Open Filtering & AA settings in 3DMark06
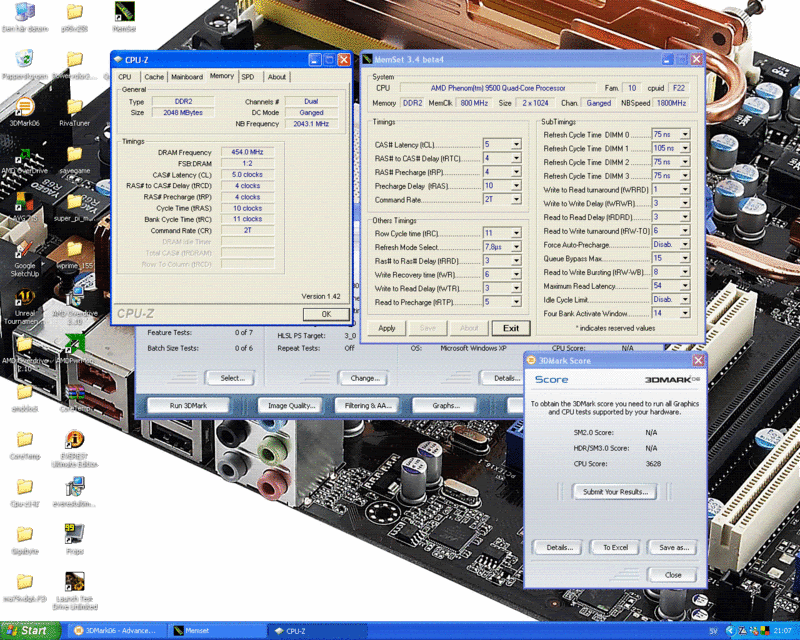This screenshot has width=800, height=640. click(368, 406)
